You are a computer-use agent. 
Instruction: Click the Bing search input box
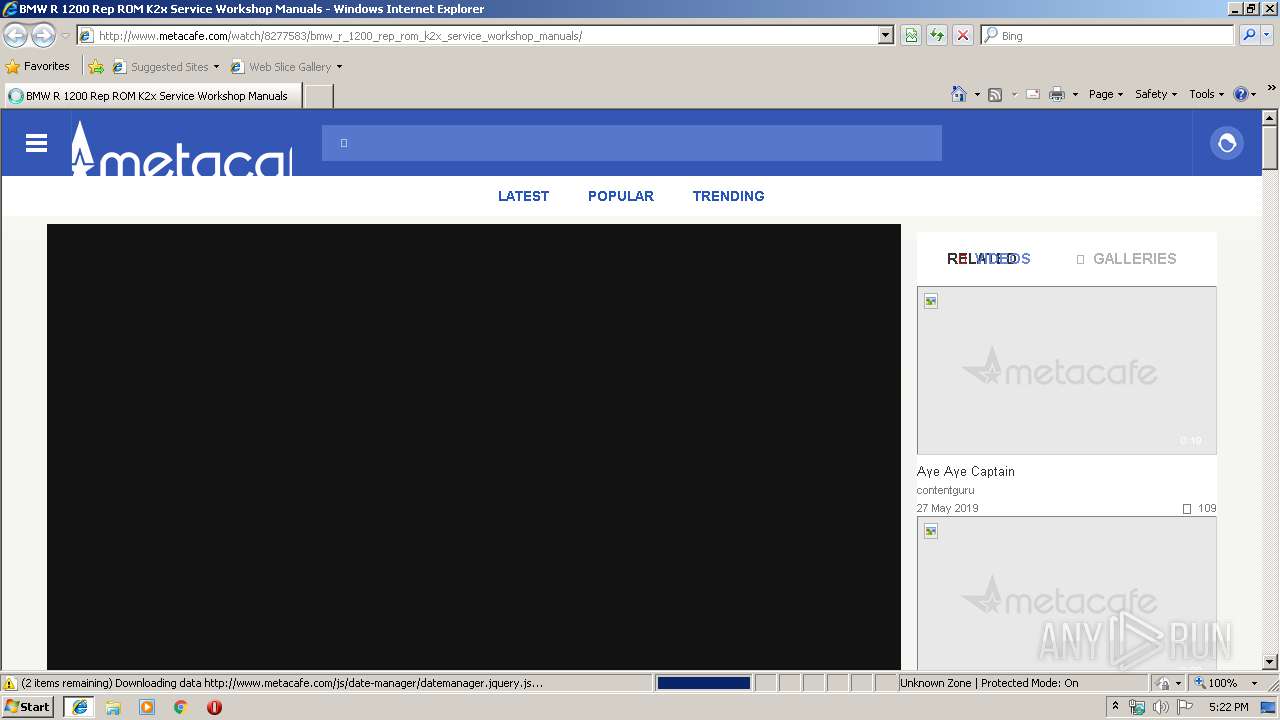1108,35
